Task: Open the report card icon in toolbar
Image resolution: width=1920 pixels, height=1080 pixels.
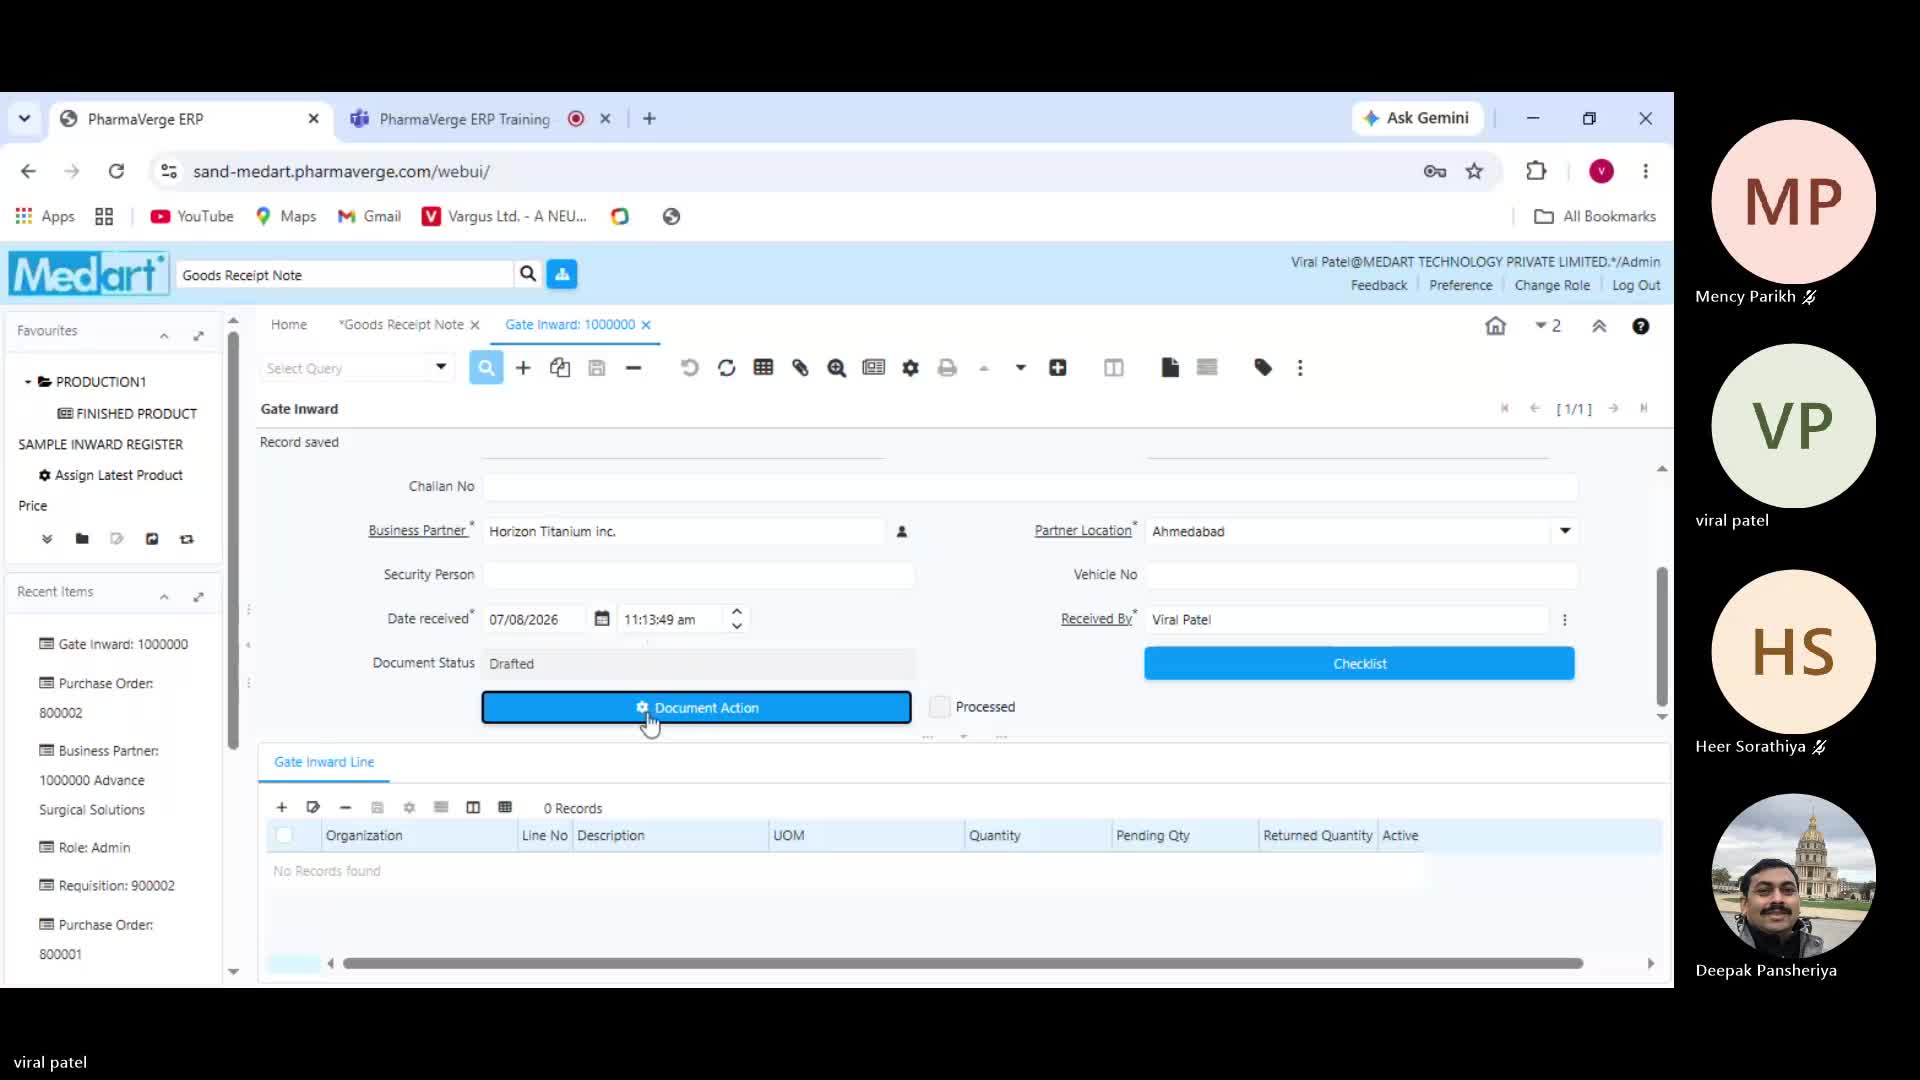Action: click(x=873, y=368)
